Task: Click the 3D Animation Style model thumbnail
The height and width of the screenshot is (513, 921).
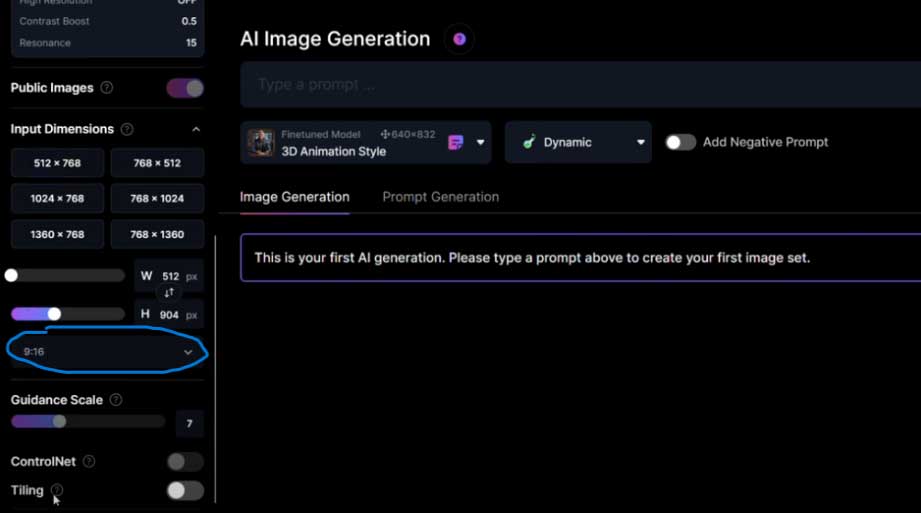Action: pyautogui.click(x=261, y=143)
